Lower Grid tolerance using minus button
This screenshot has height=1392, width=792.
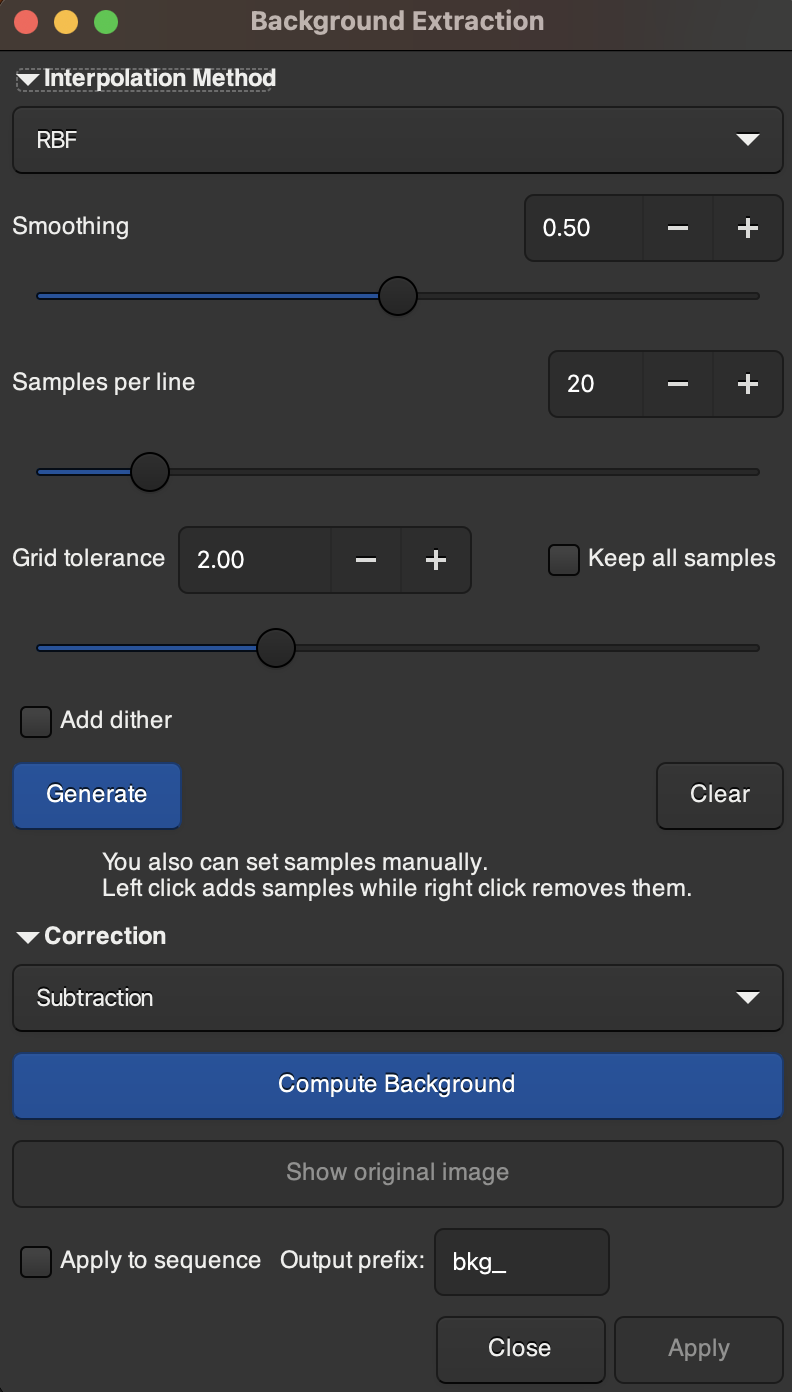(x=365, y=560)
